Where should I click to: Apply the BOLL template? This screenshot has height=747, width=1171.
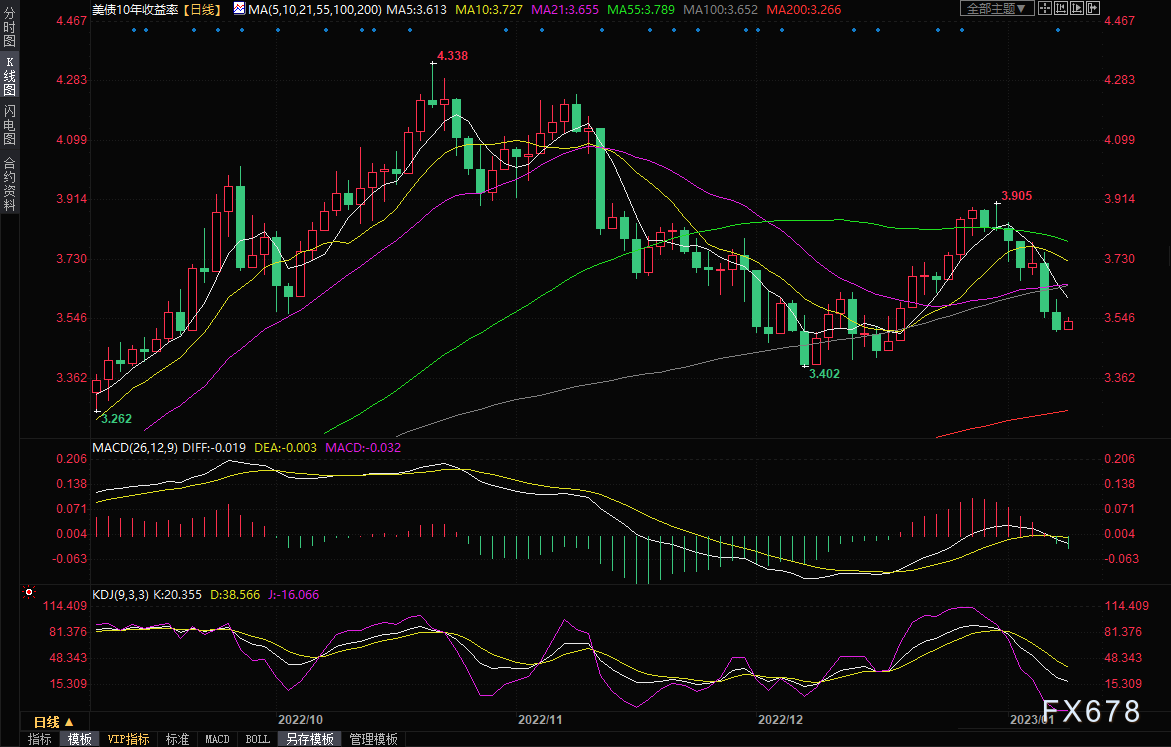point(257,739)
